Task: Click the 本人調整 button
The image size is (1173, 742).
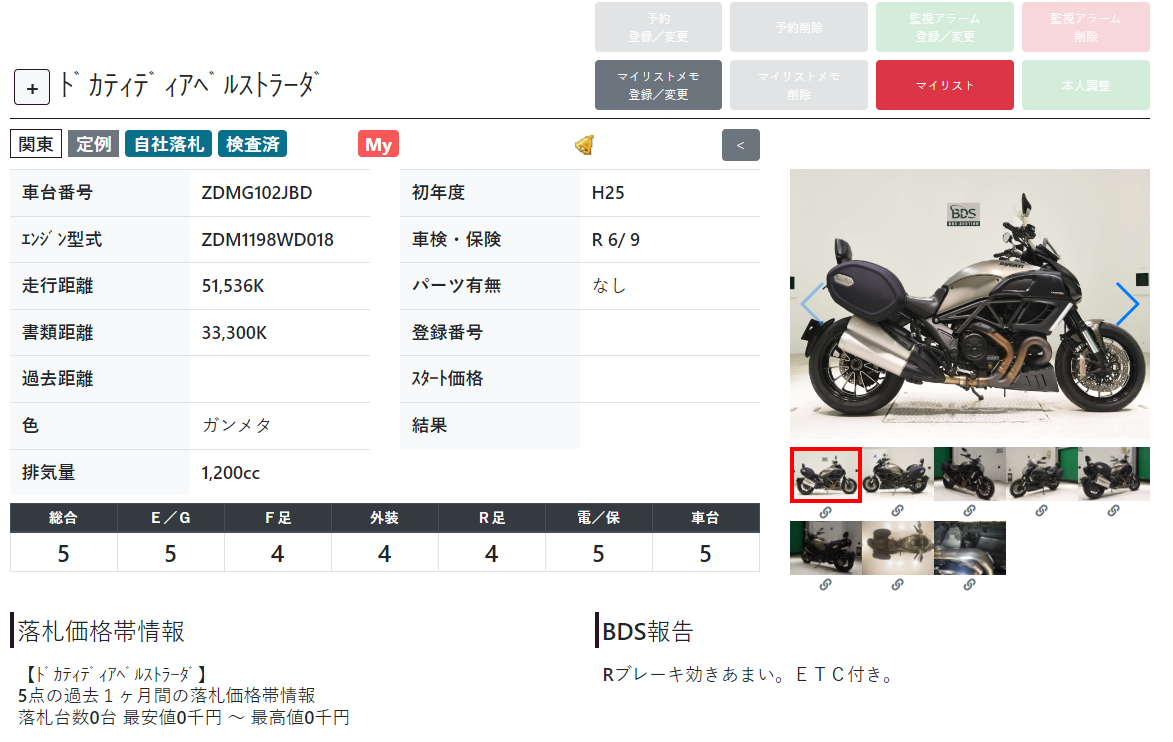Action: (1085, 85)
